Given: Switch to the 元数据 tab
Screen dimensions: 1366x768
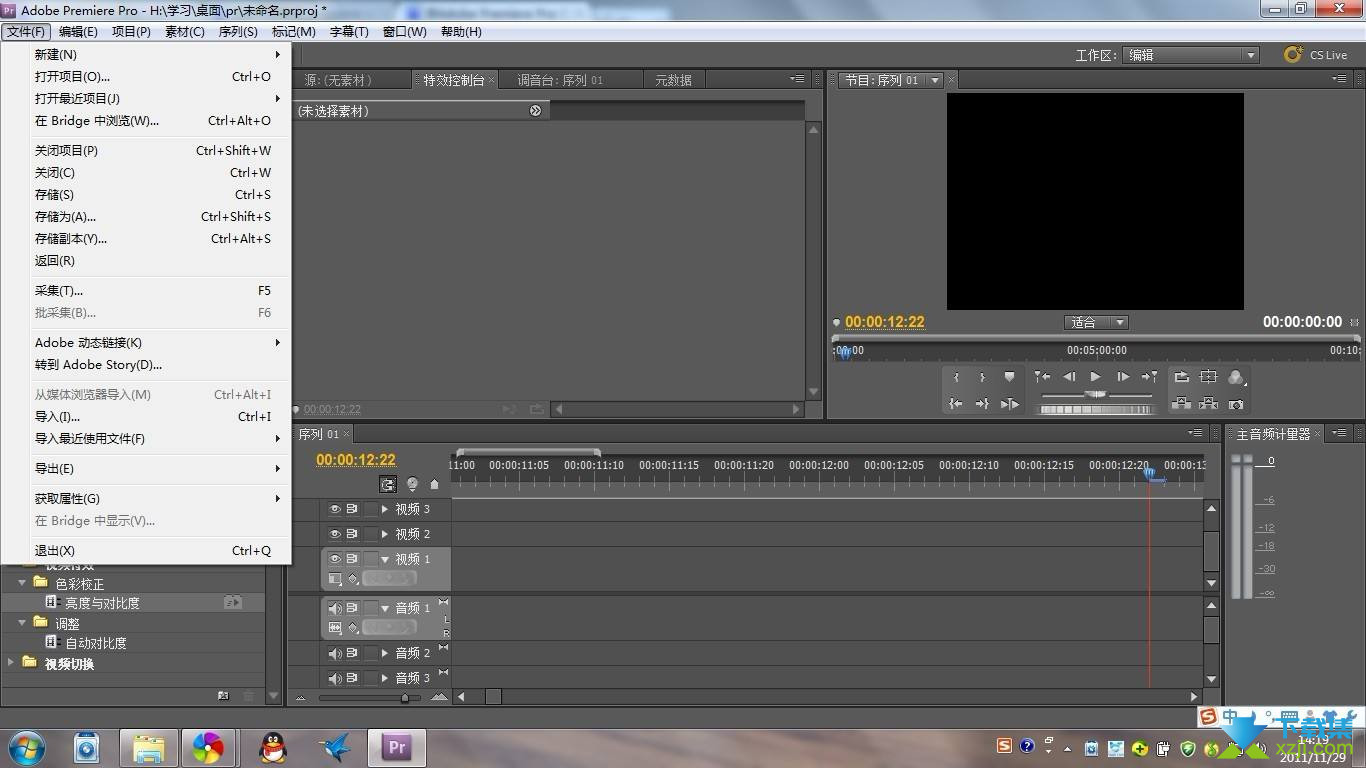Looking at the screenshot, I should tap(673, 80).
